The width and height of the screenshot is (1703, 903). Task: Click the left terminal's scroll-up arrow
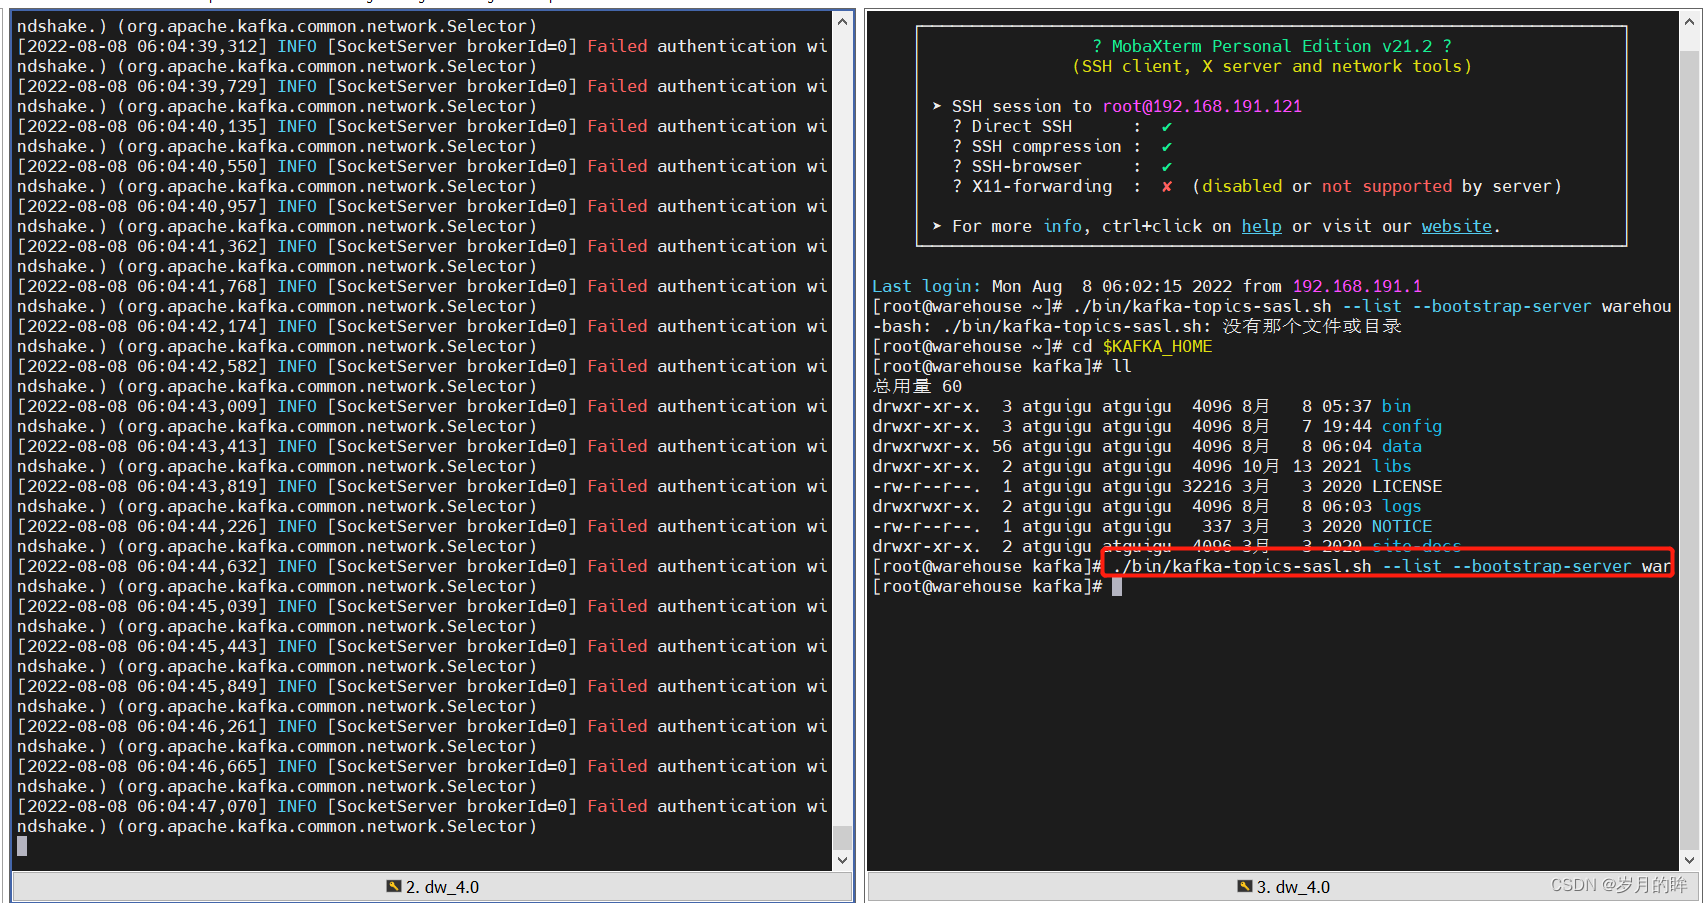point(843,21)
